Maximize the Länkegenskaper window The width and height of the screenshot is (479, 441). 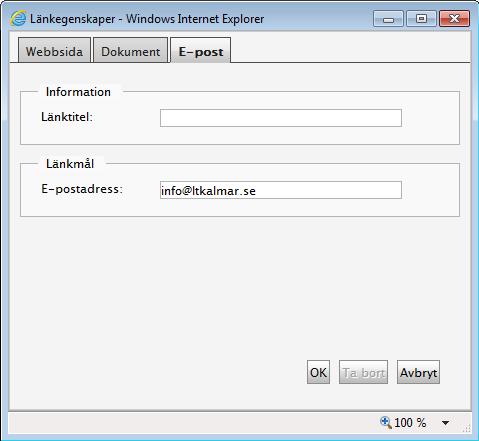pos(421,19)
